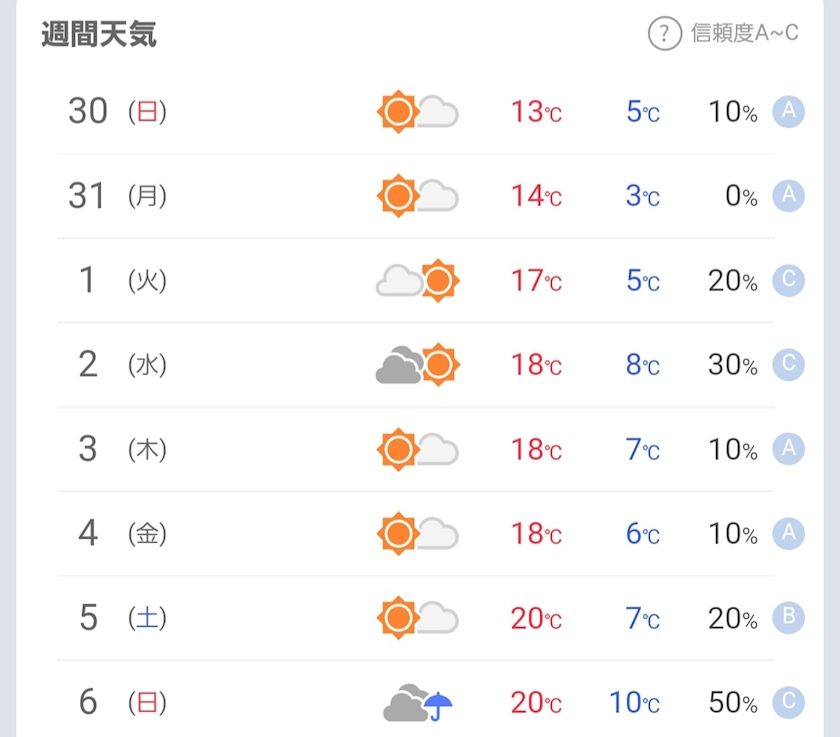The width and height of the screenshot is (840, 737).
Task: Select the 4 (金) forecast date
Action: [x=122, y=533]
